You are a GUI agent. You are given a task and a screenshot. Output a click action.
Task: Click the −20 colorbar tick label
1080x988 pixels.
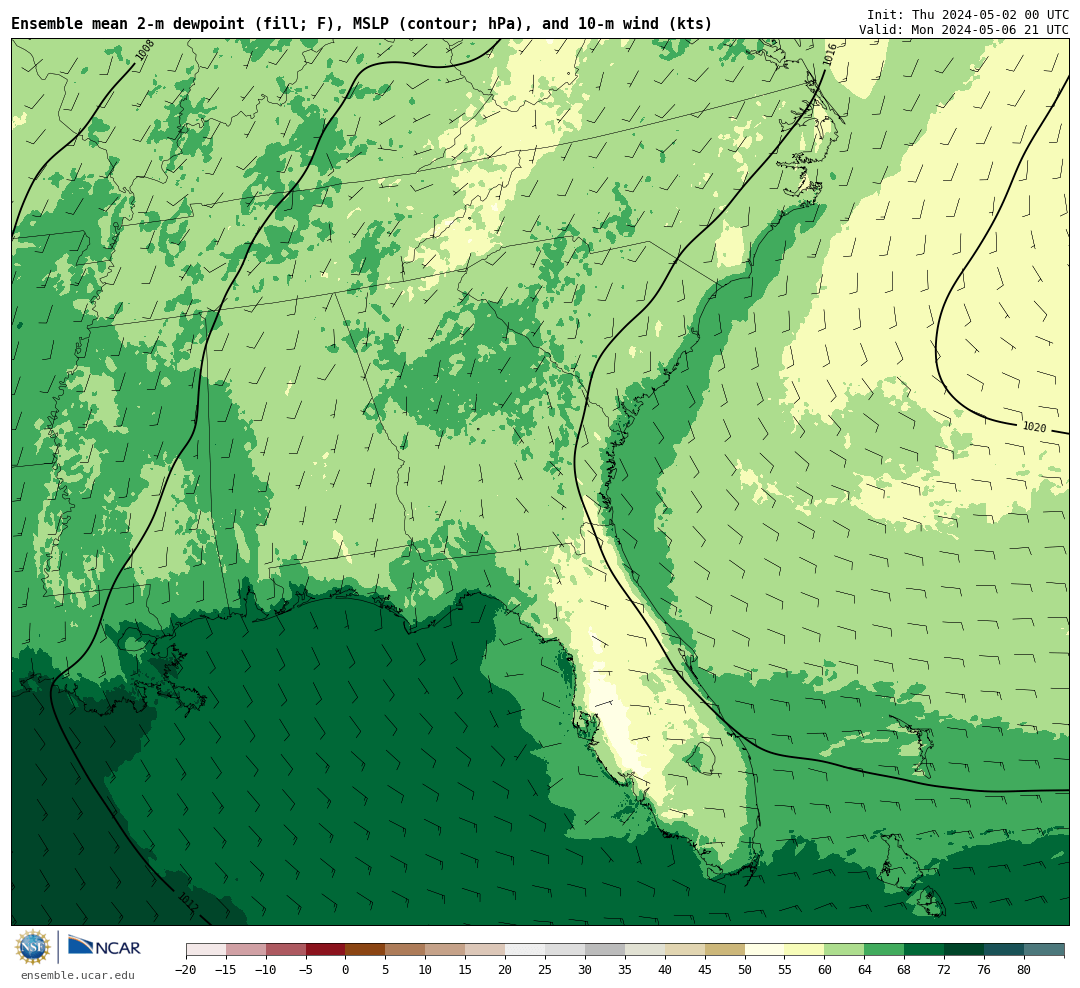click(186, 969)
